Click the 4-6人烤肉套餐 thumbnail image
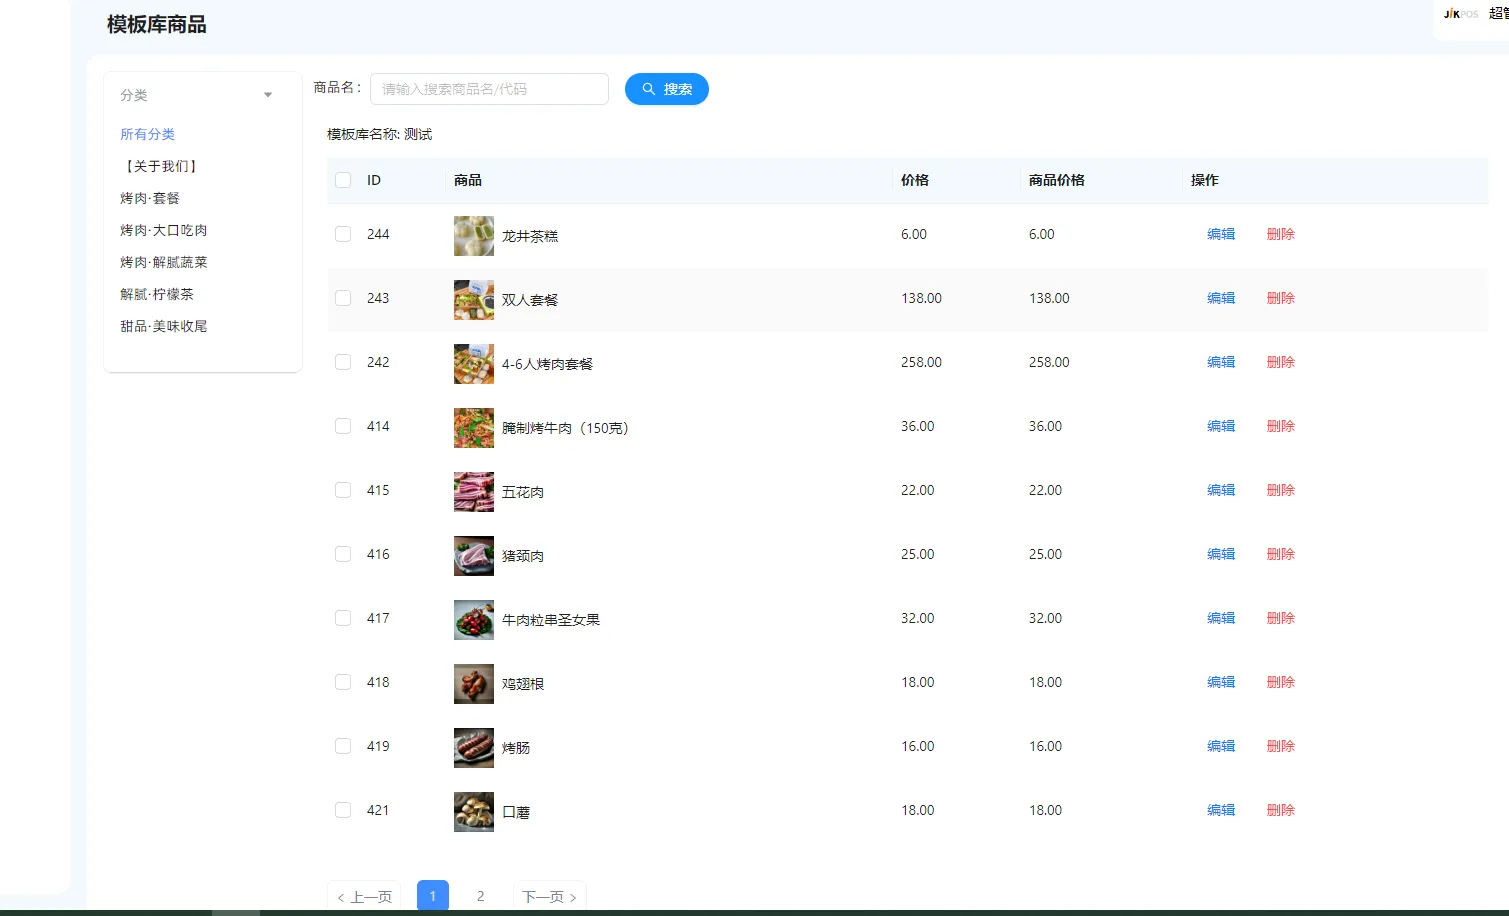The image size is (1509, 916). click(x=473, y=363)
